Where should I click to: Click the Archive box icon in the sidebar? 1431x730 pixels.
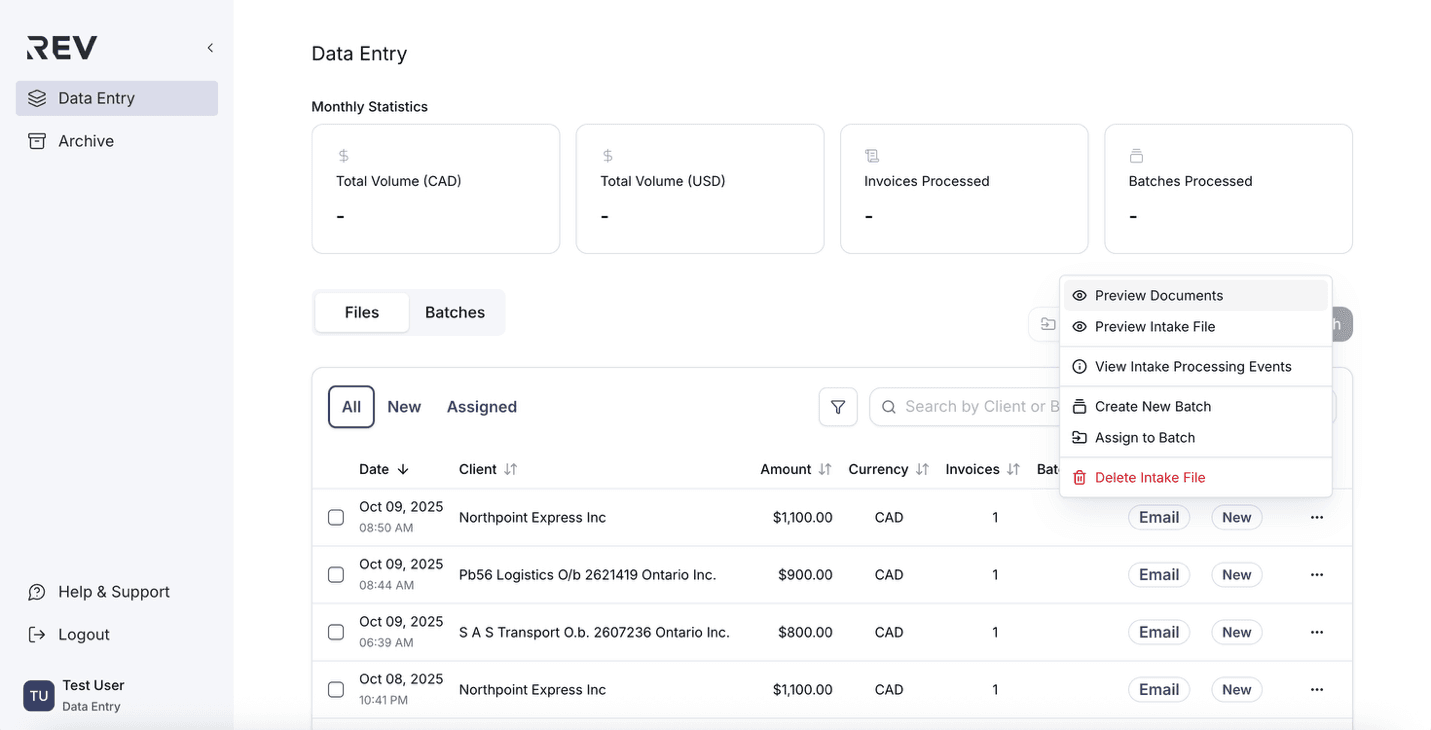pos(37,140)
